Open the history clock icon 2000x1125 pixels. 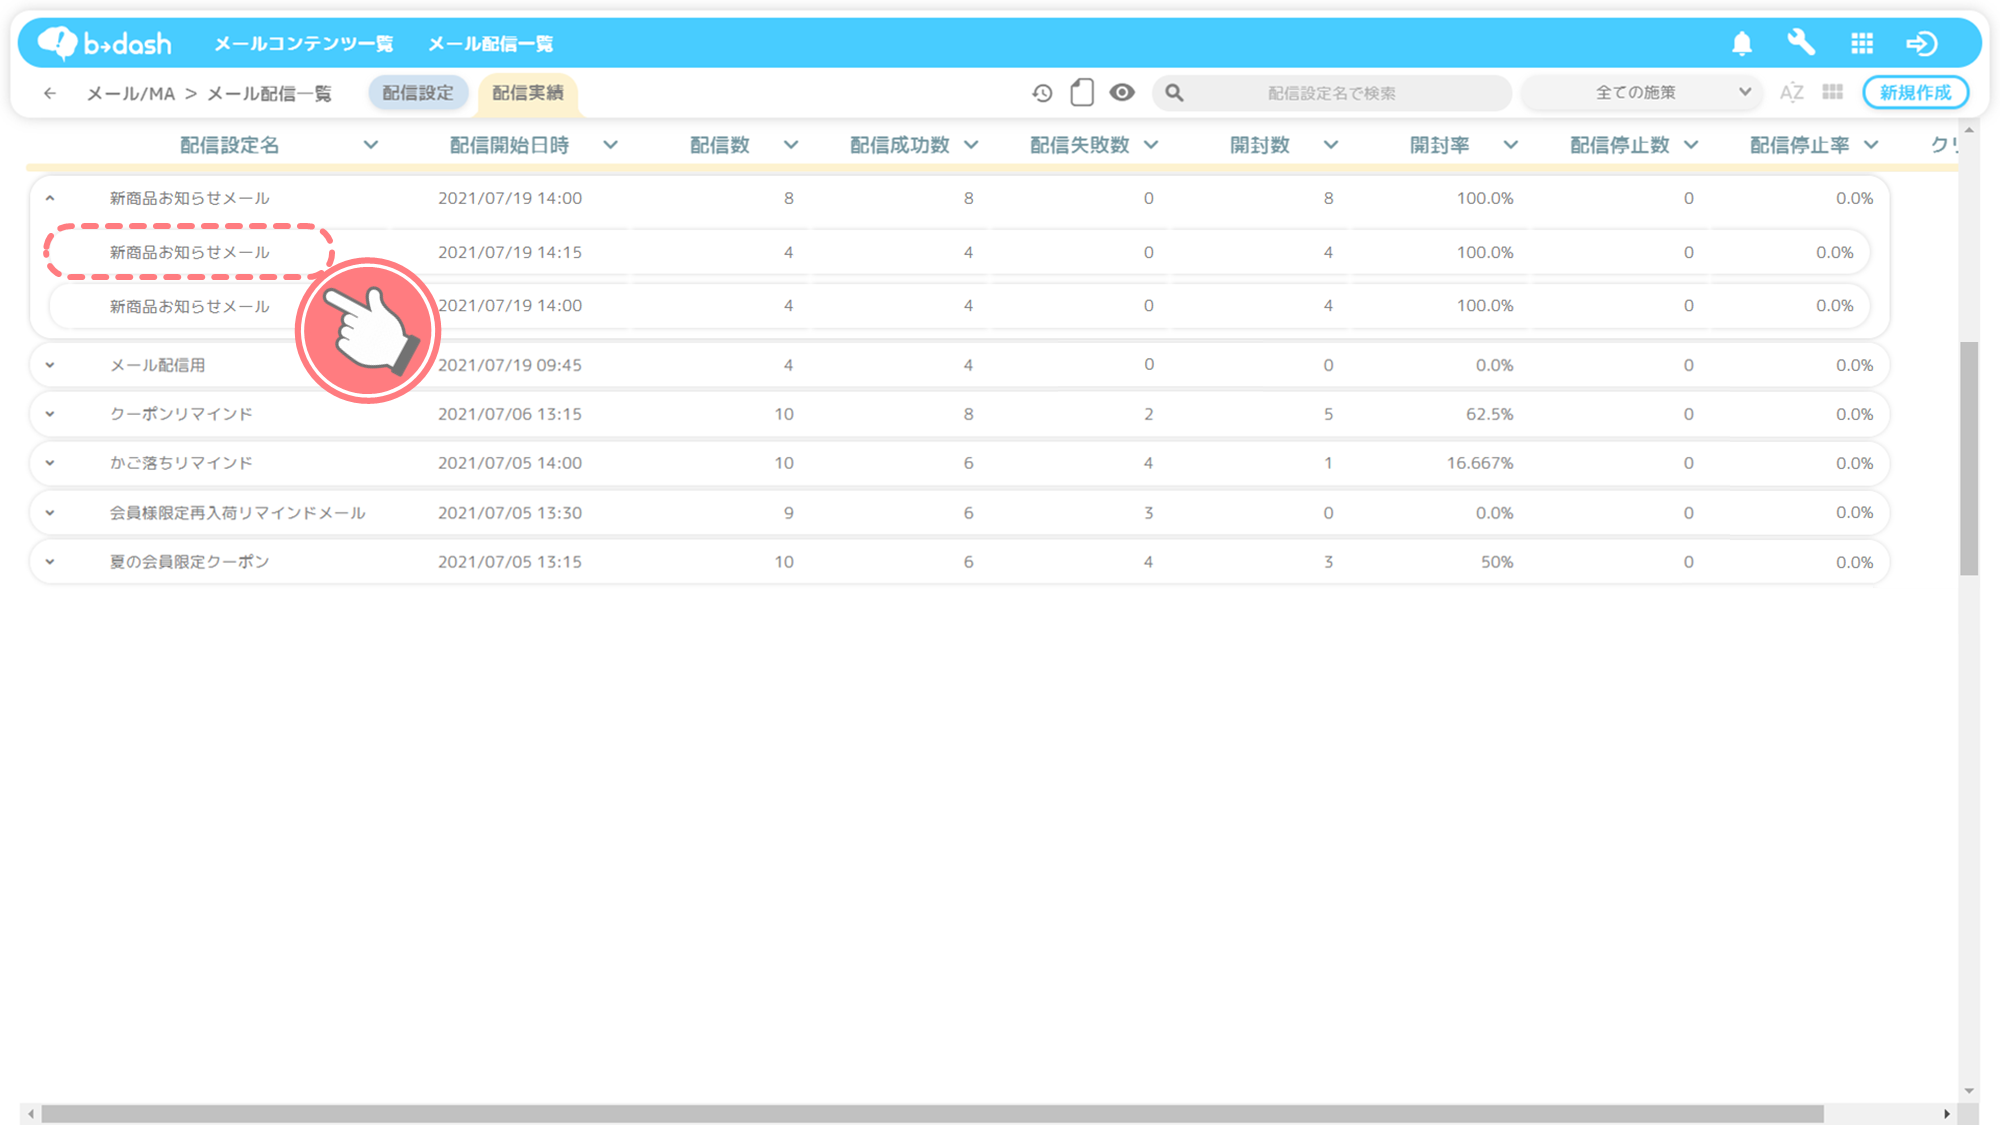(1042, 93)
